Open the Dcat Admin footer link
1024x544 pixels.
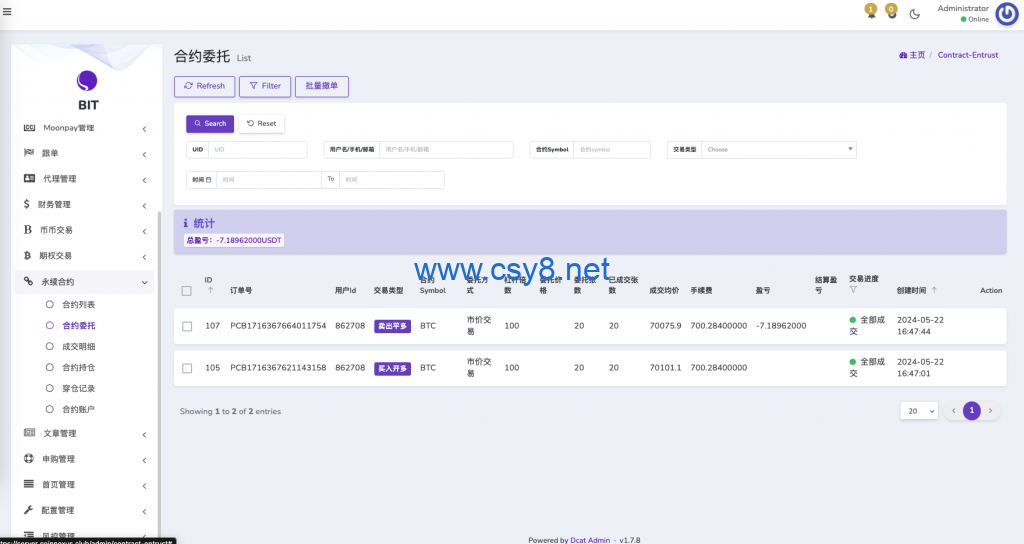(590, 540)
